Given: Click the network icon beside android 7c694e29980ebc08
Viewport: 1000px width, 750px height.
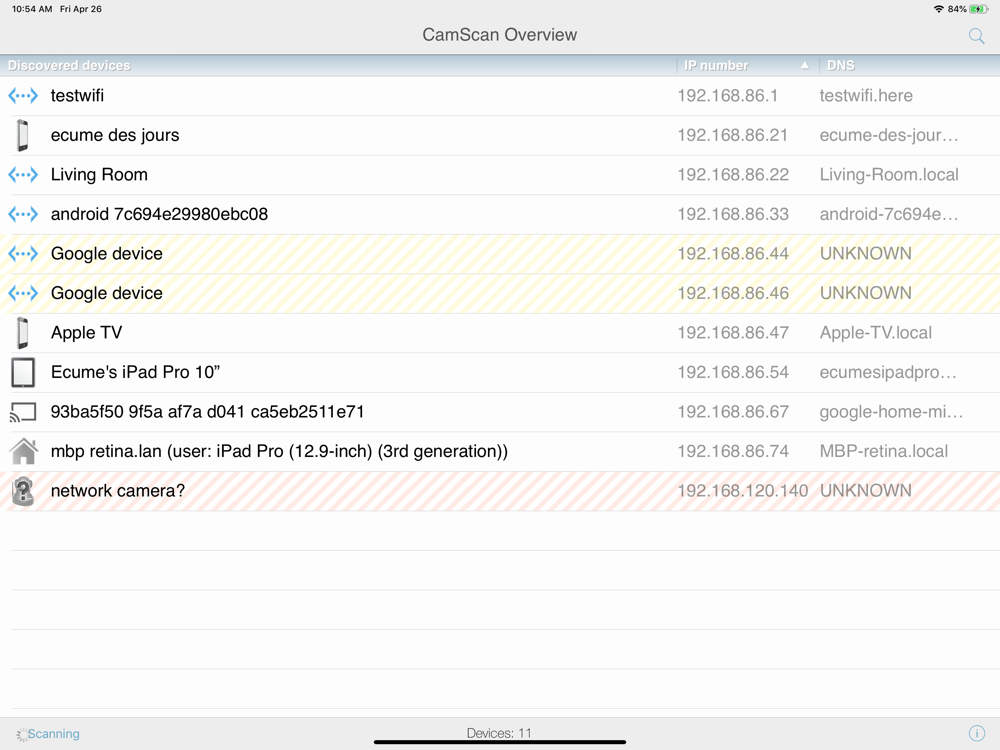Looking at the screenshot, I should click(23, 214).
